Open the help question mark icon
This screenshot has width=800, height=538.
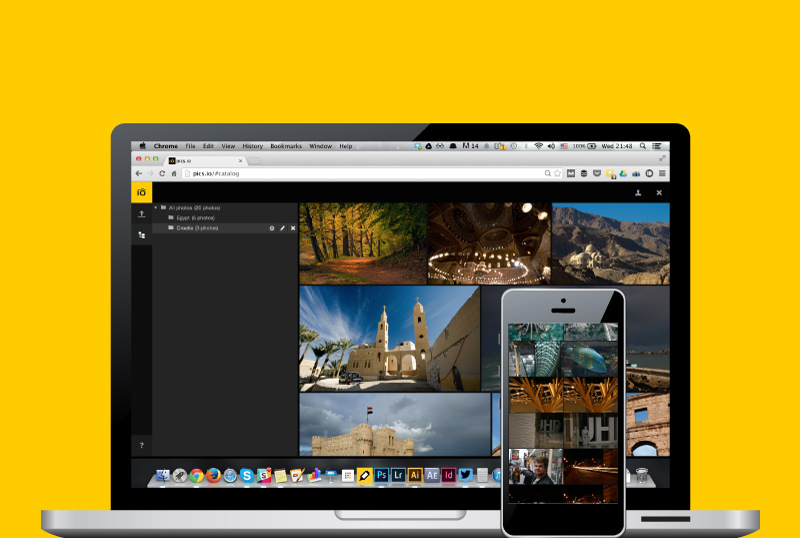[x=142, y=445]
